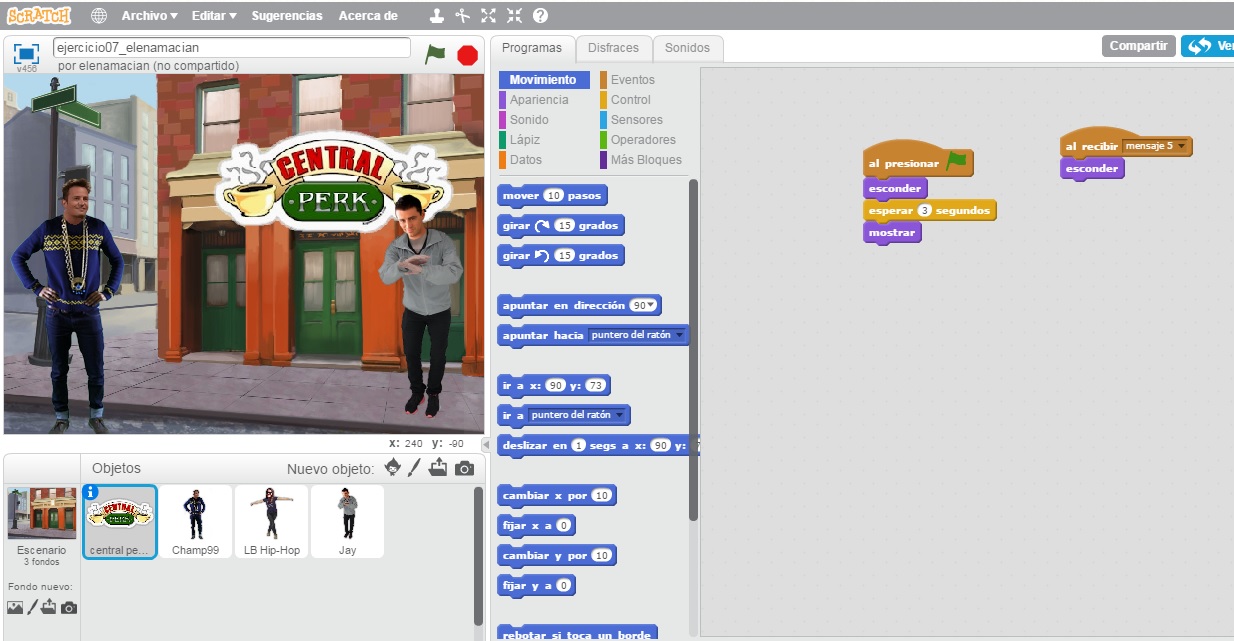Screen dimensions: 1234x641
Task: Select Datos block category
Action: click(526, 160)
